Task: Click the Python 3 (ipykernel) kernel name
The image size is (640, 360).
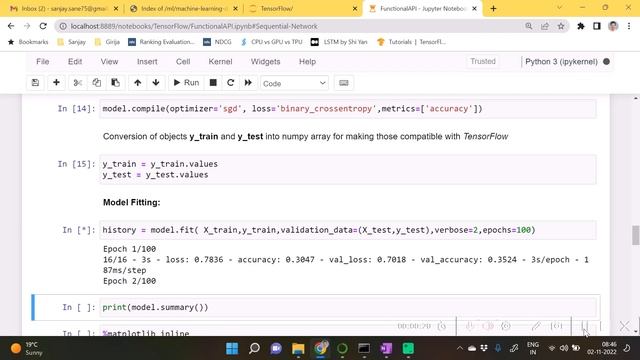Action: (561, 62)
